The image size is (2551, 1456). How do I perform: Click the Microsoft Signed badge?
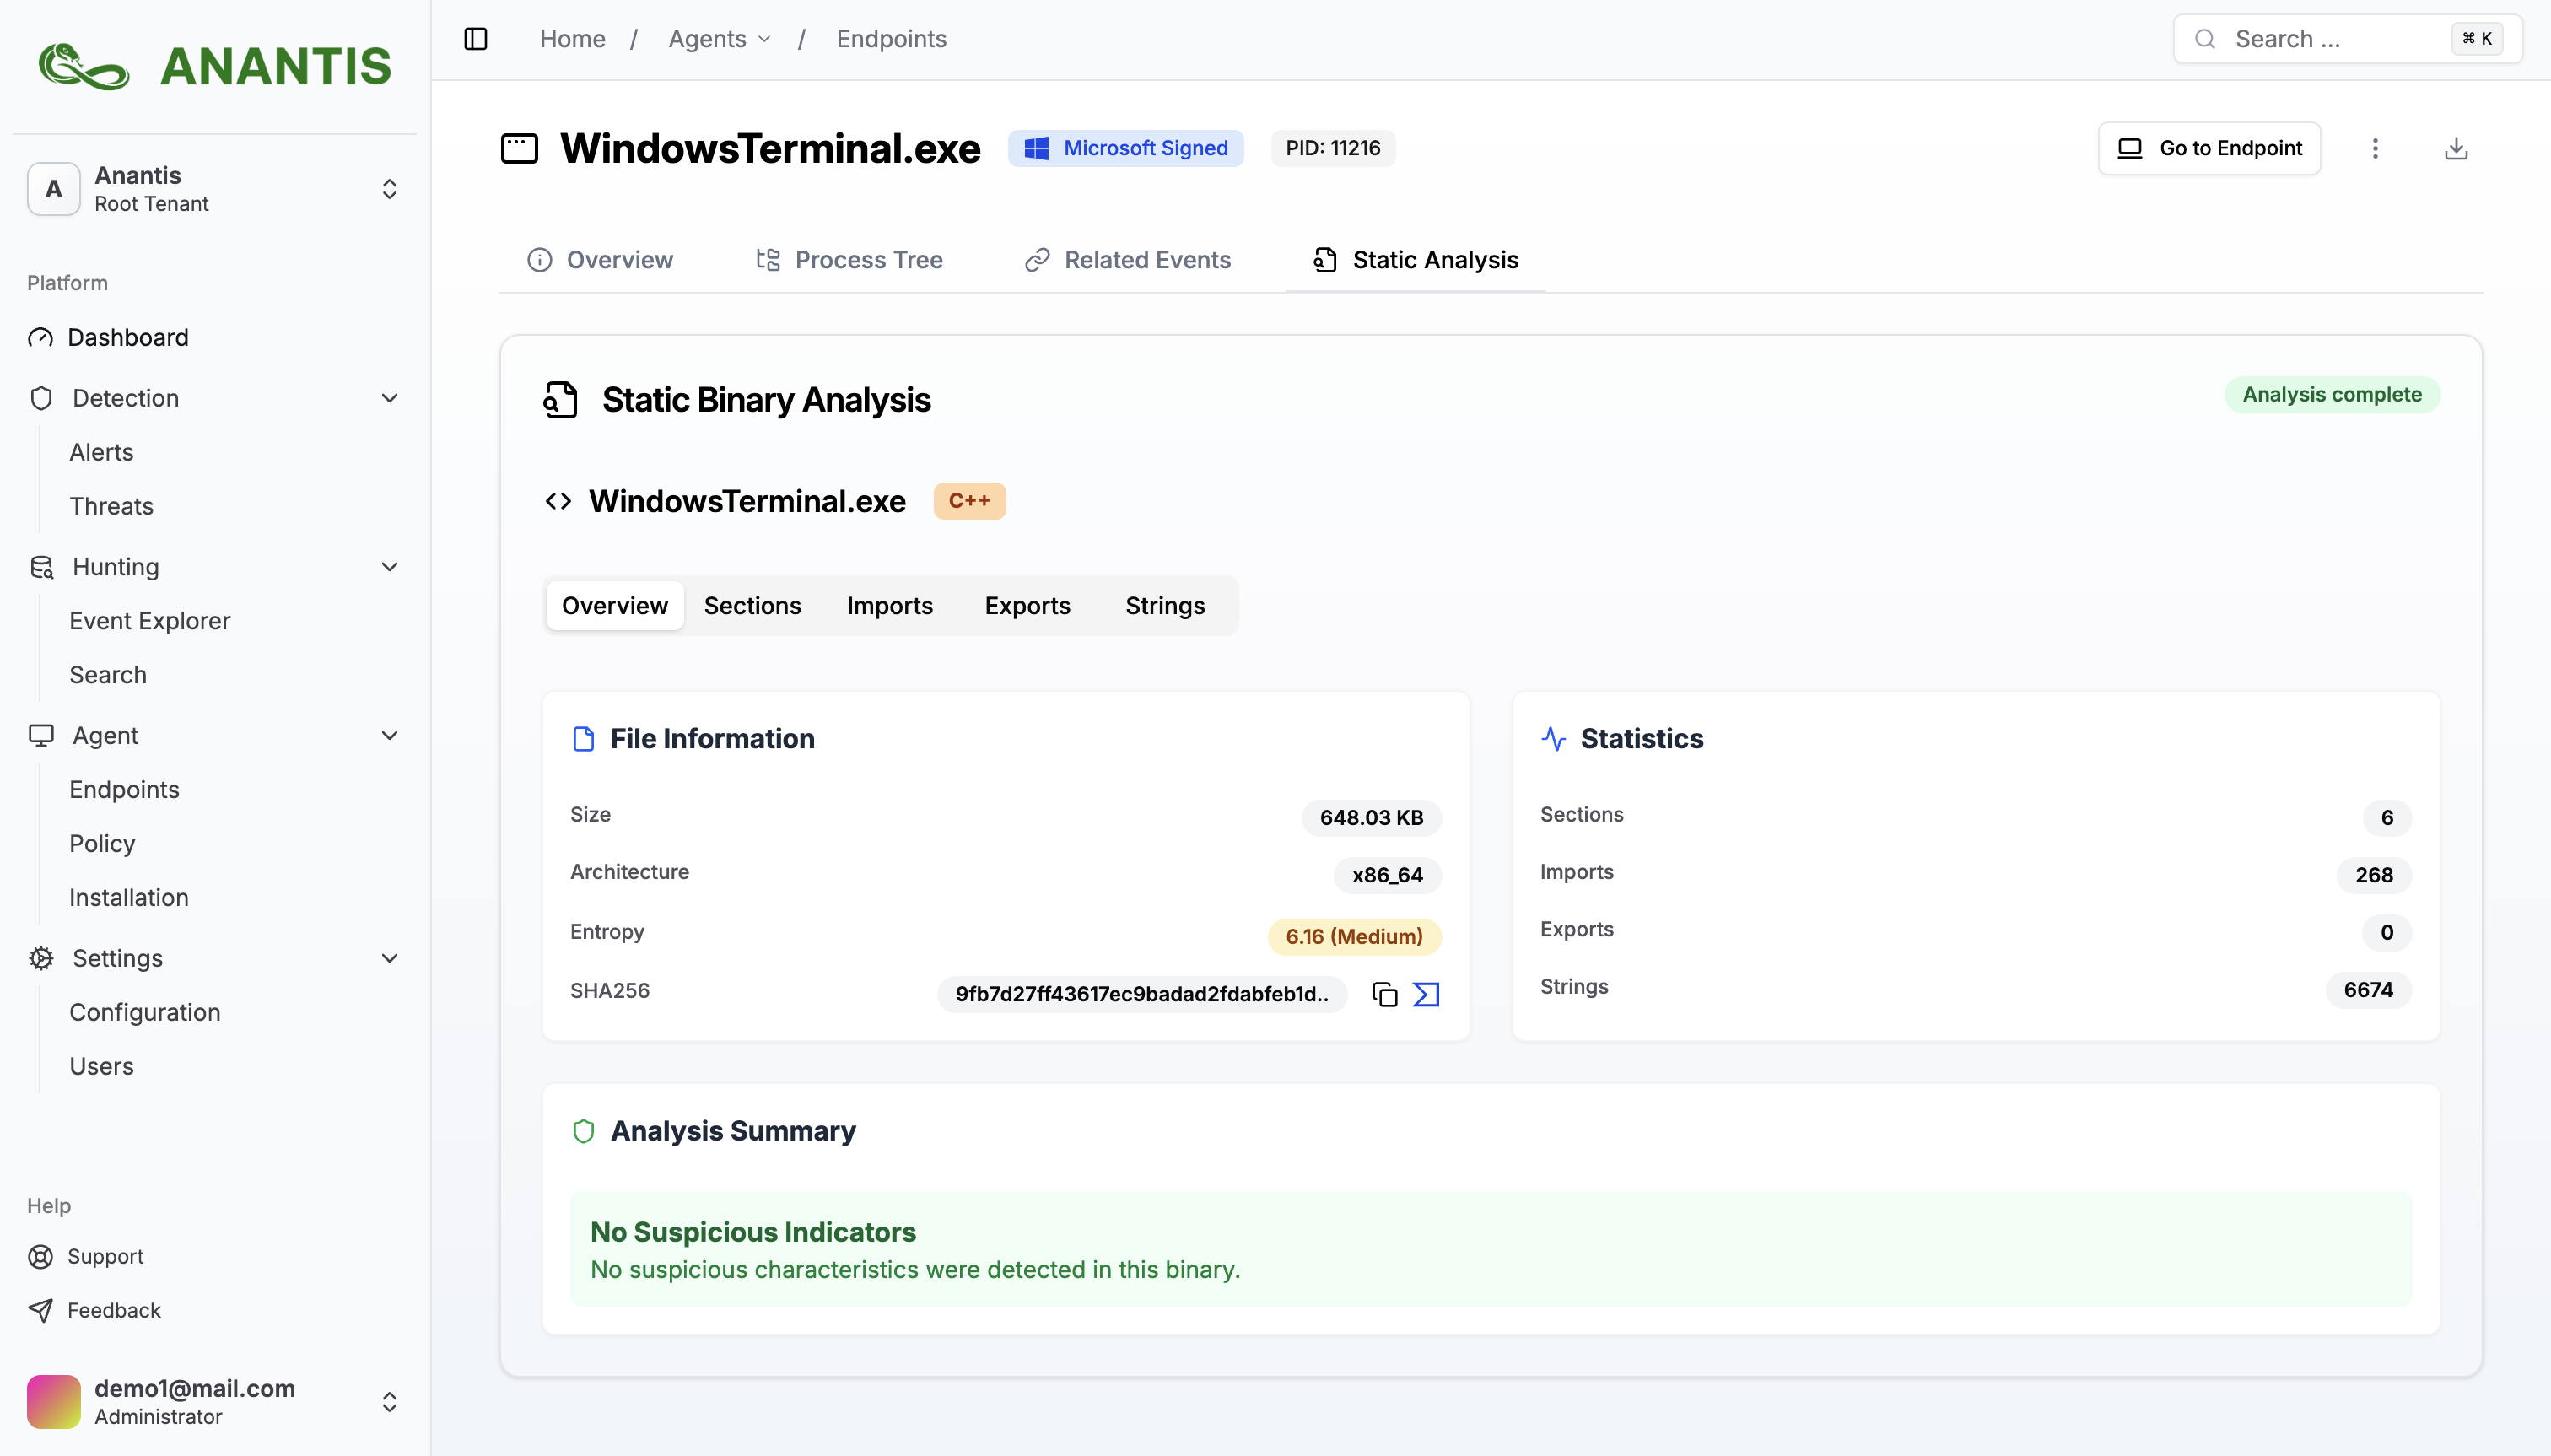tap(1125, 148)
